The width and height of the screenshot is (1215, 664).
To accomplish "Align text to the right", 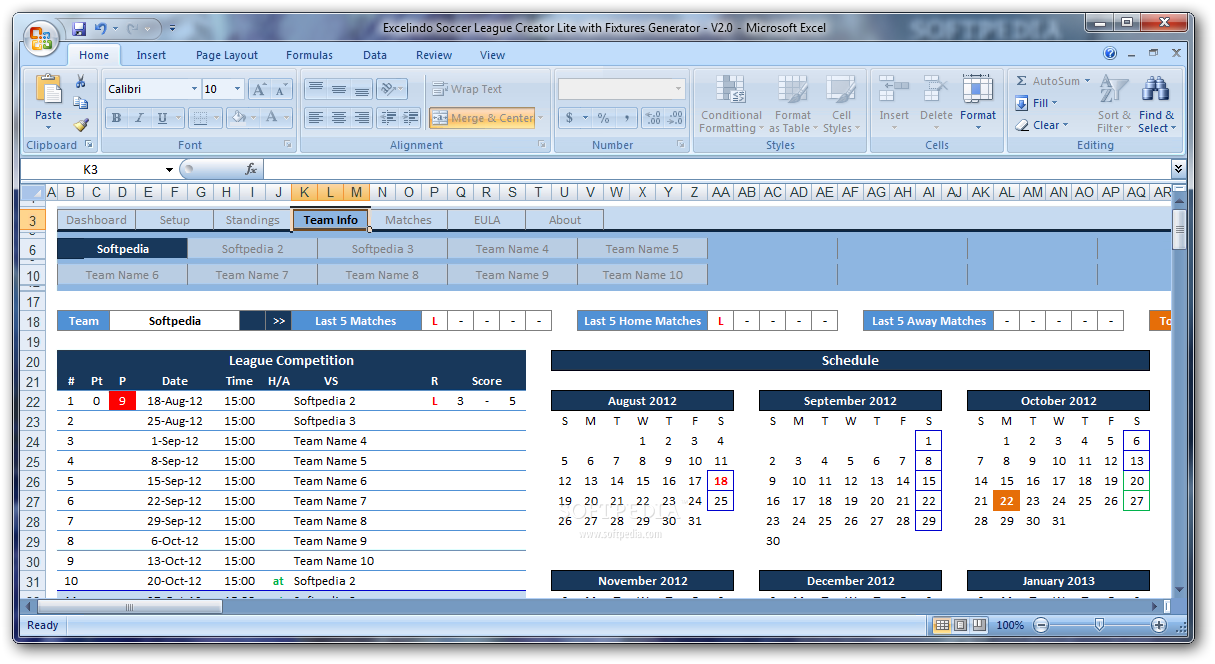I will tap(362, 118).
